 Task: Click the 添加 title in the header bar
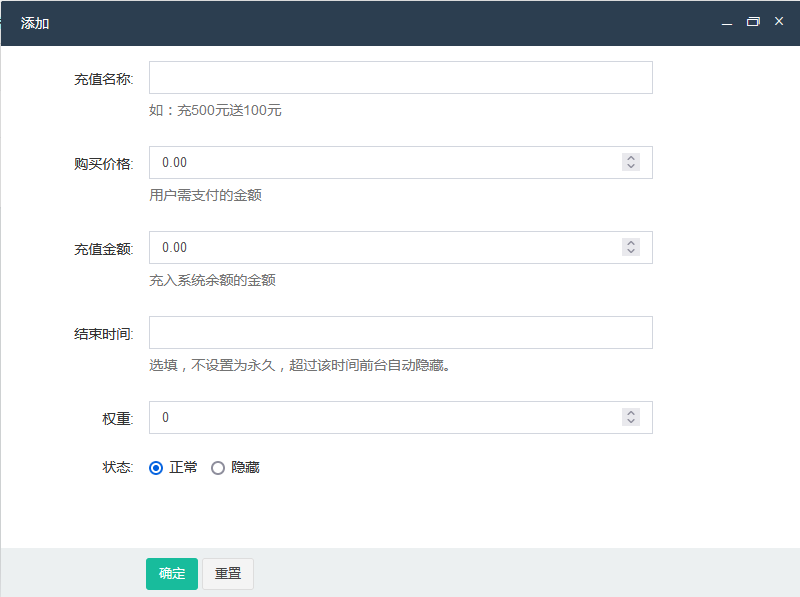[35, 23]
